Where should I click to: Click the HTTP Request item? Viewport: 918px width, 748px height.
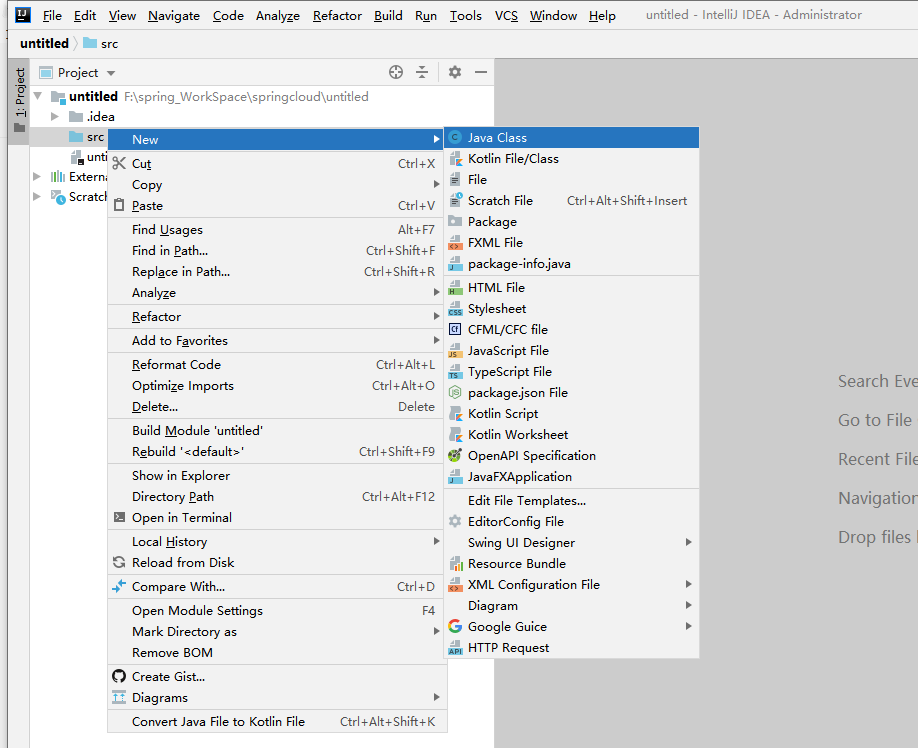click(508, 648)
